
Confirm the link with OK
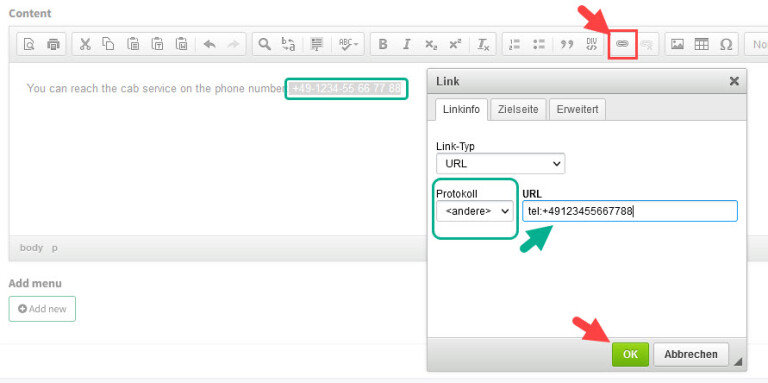point(630,354)
